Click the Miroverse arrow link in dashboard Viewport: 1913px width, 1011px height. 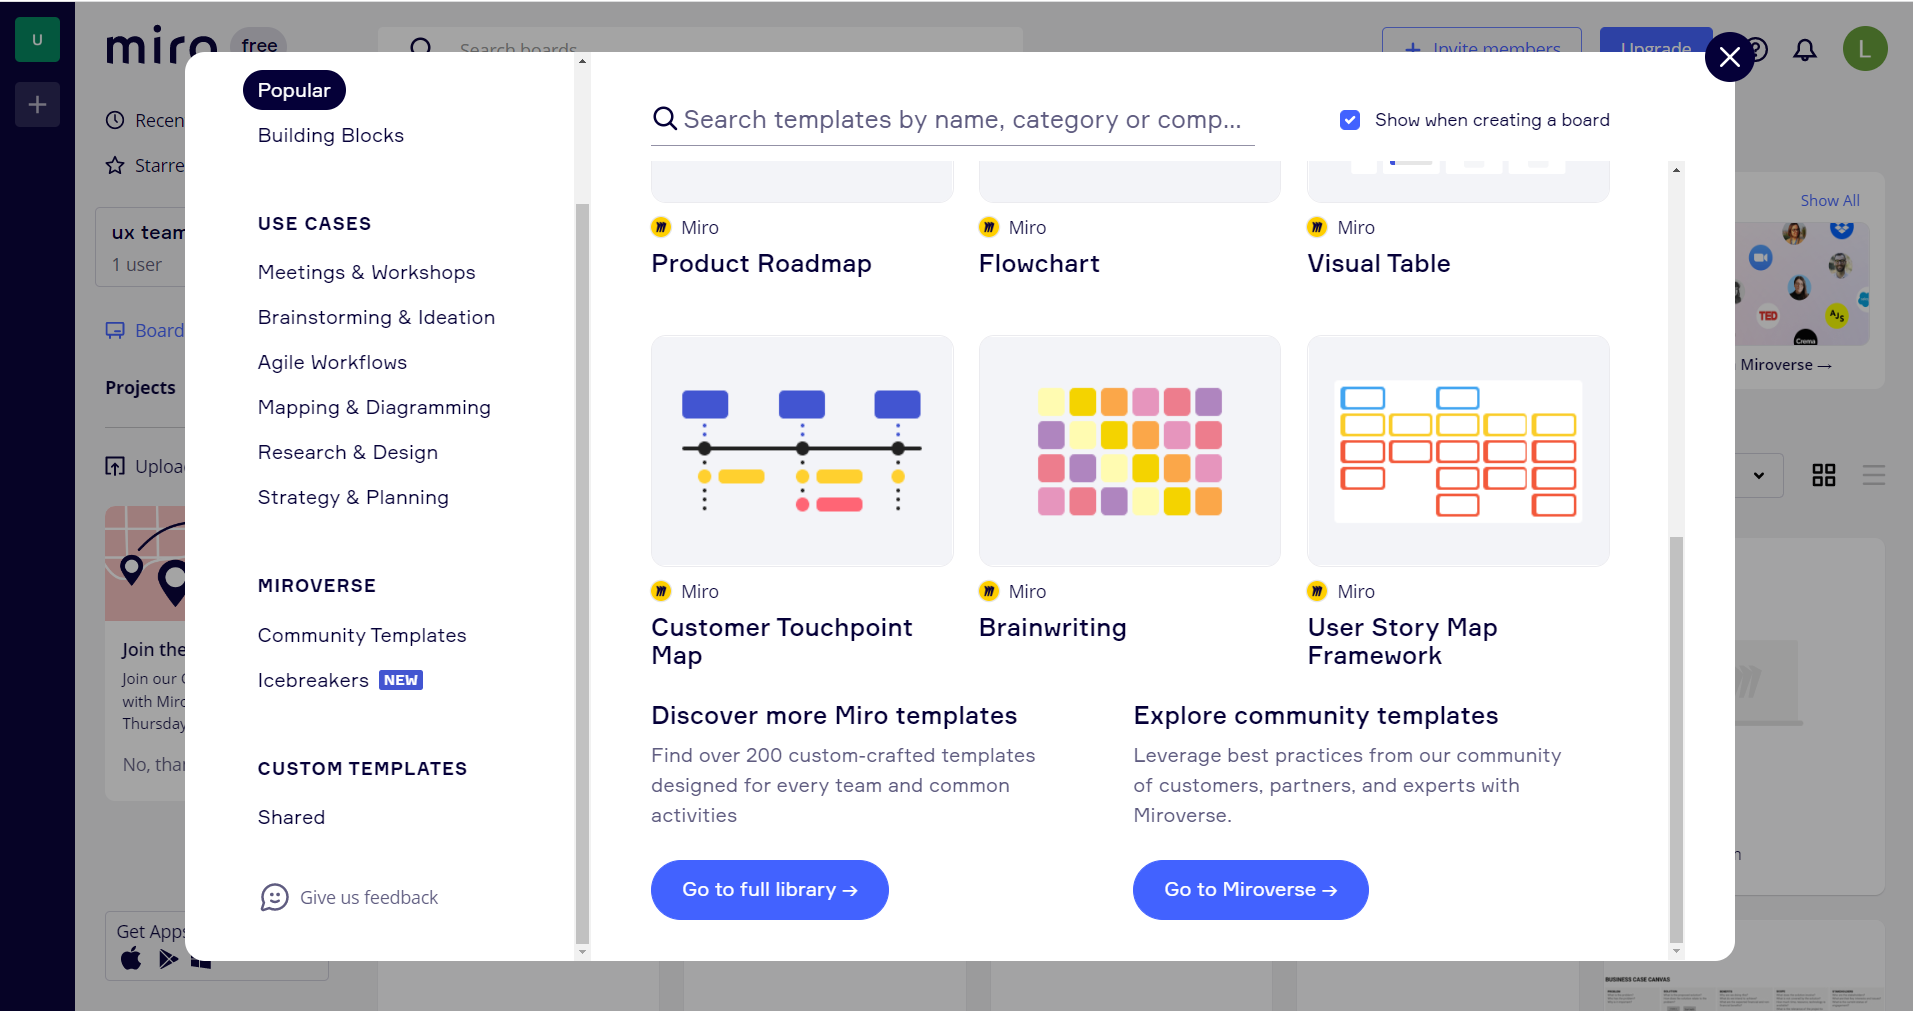point(1786,365)
